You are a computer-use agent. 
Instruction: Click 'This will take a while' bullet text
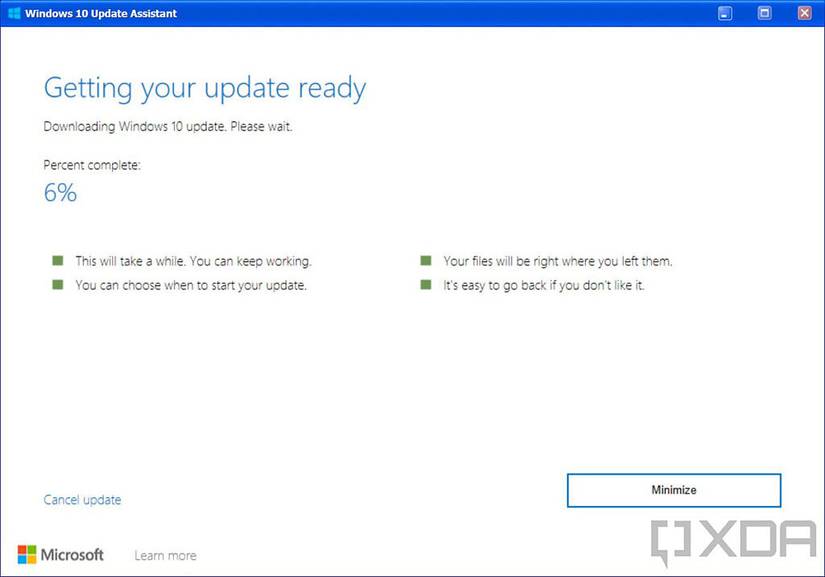[193, 261]
